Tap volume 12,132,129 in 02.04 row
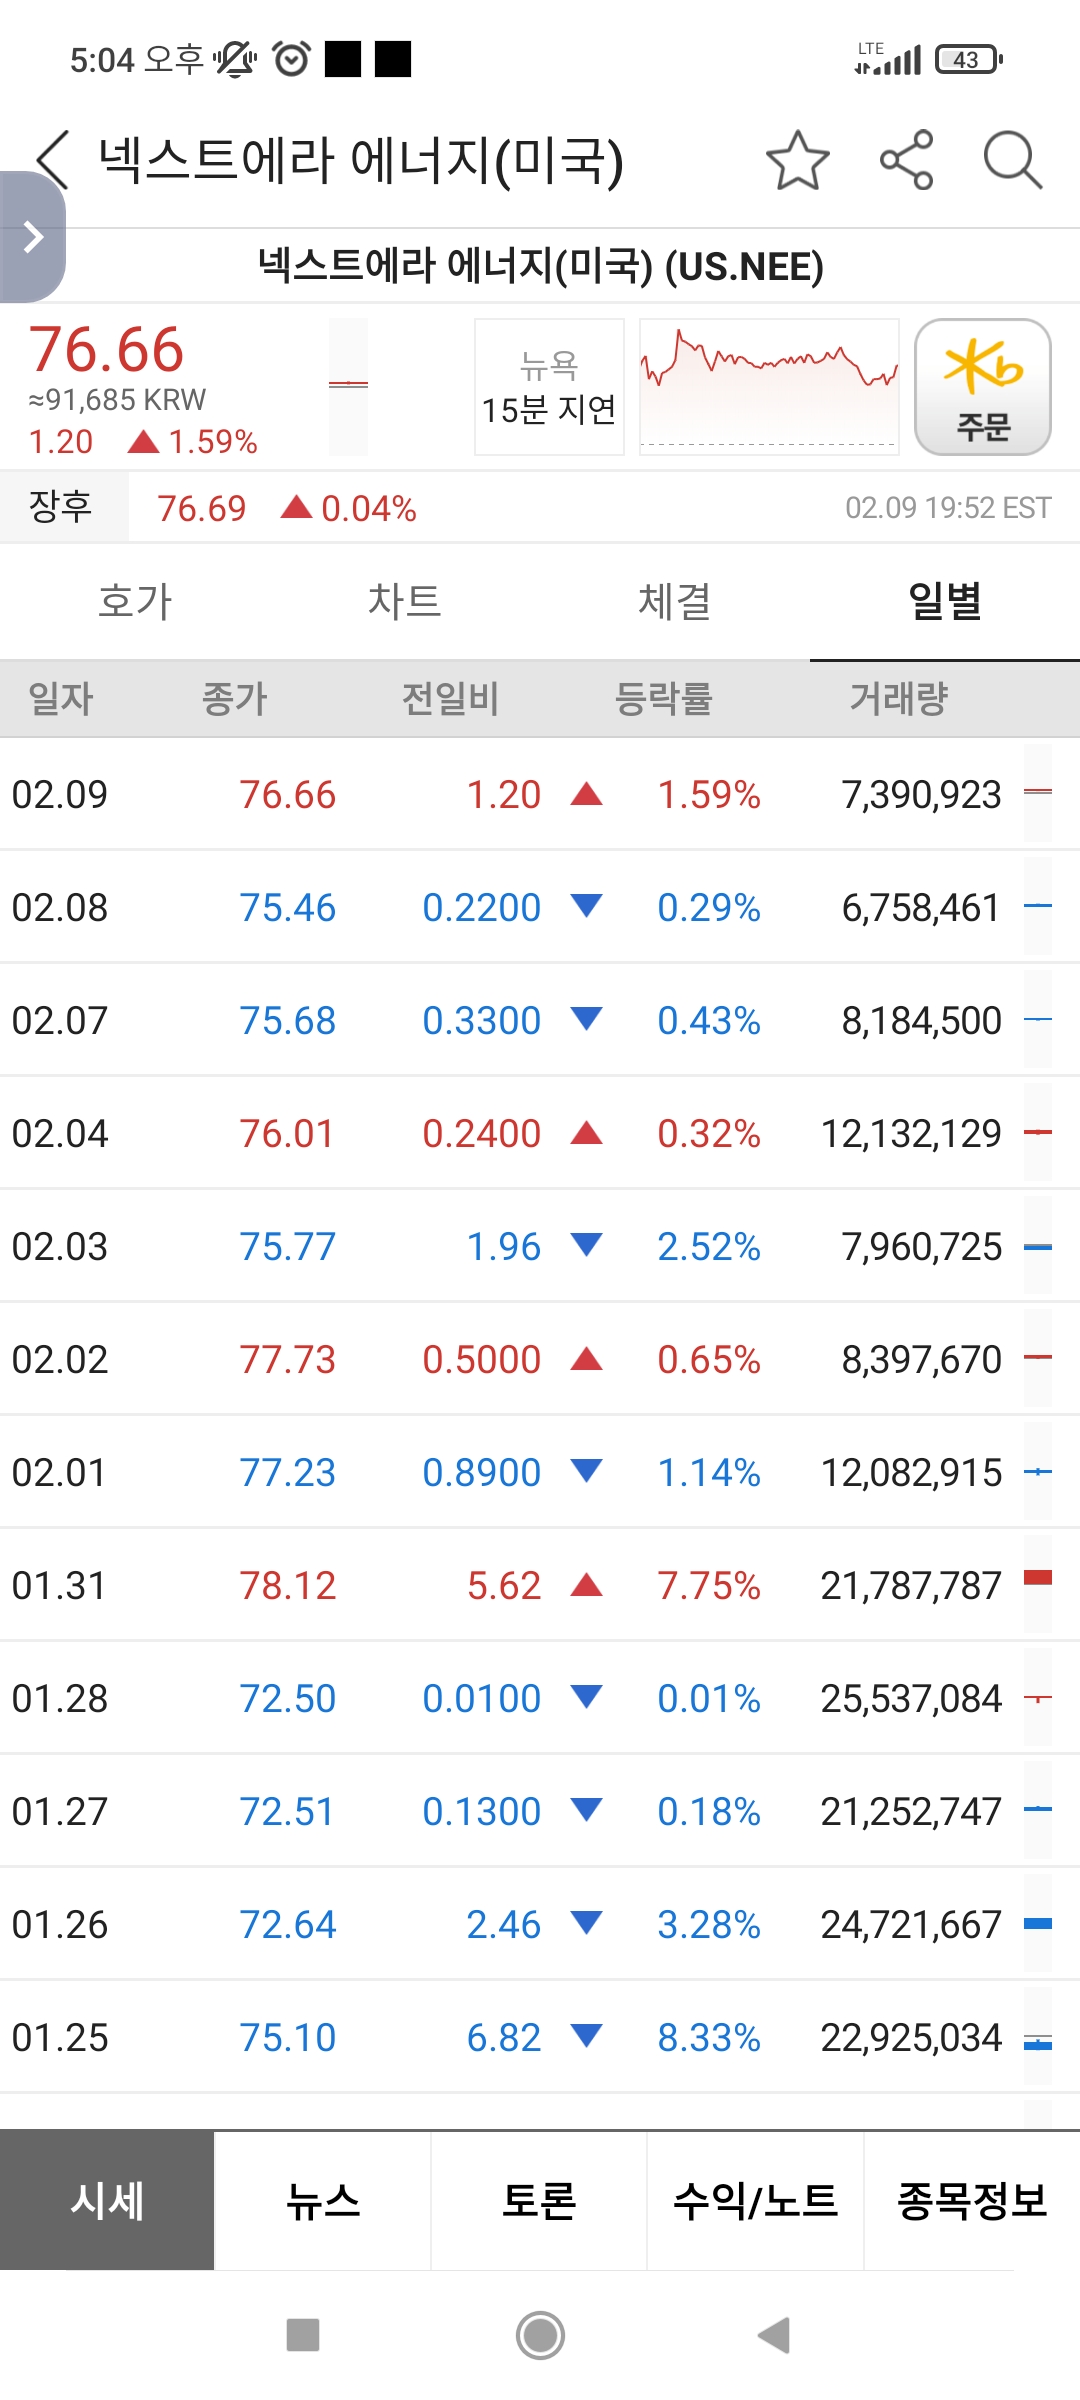The height and width of the screenshot is (2400, 1080). [911, 1133]
